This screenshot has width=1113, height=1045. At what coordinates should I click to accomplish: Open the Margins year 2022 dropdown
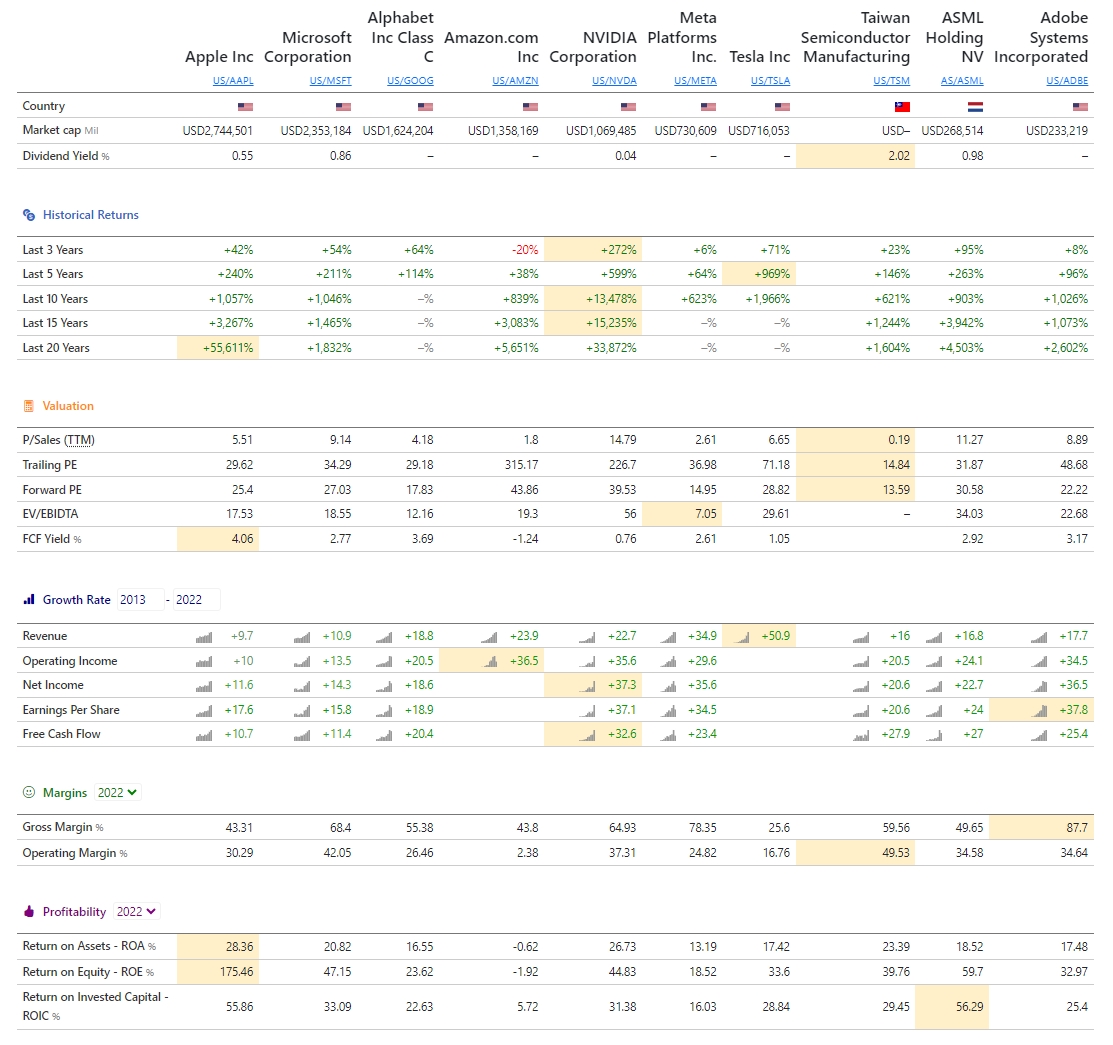pos(118,793)
